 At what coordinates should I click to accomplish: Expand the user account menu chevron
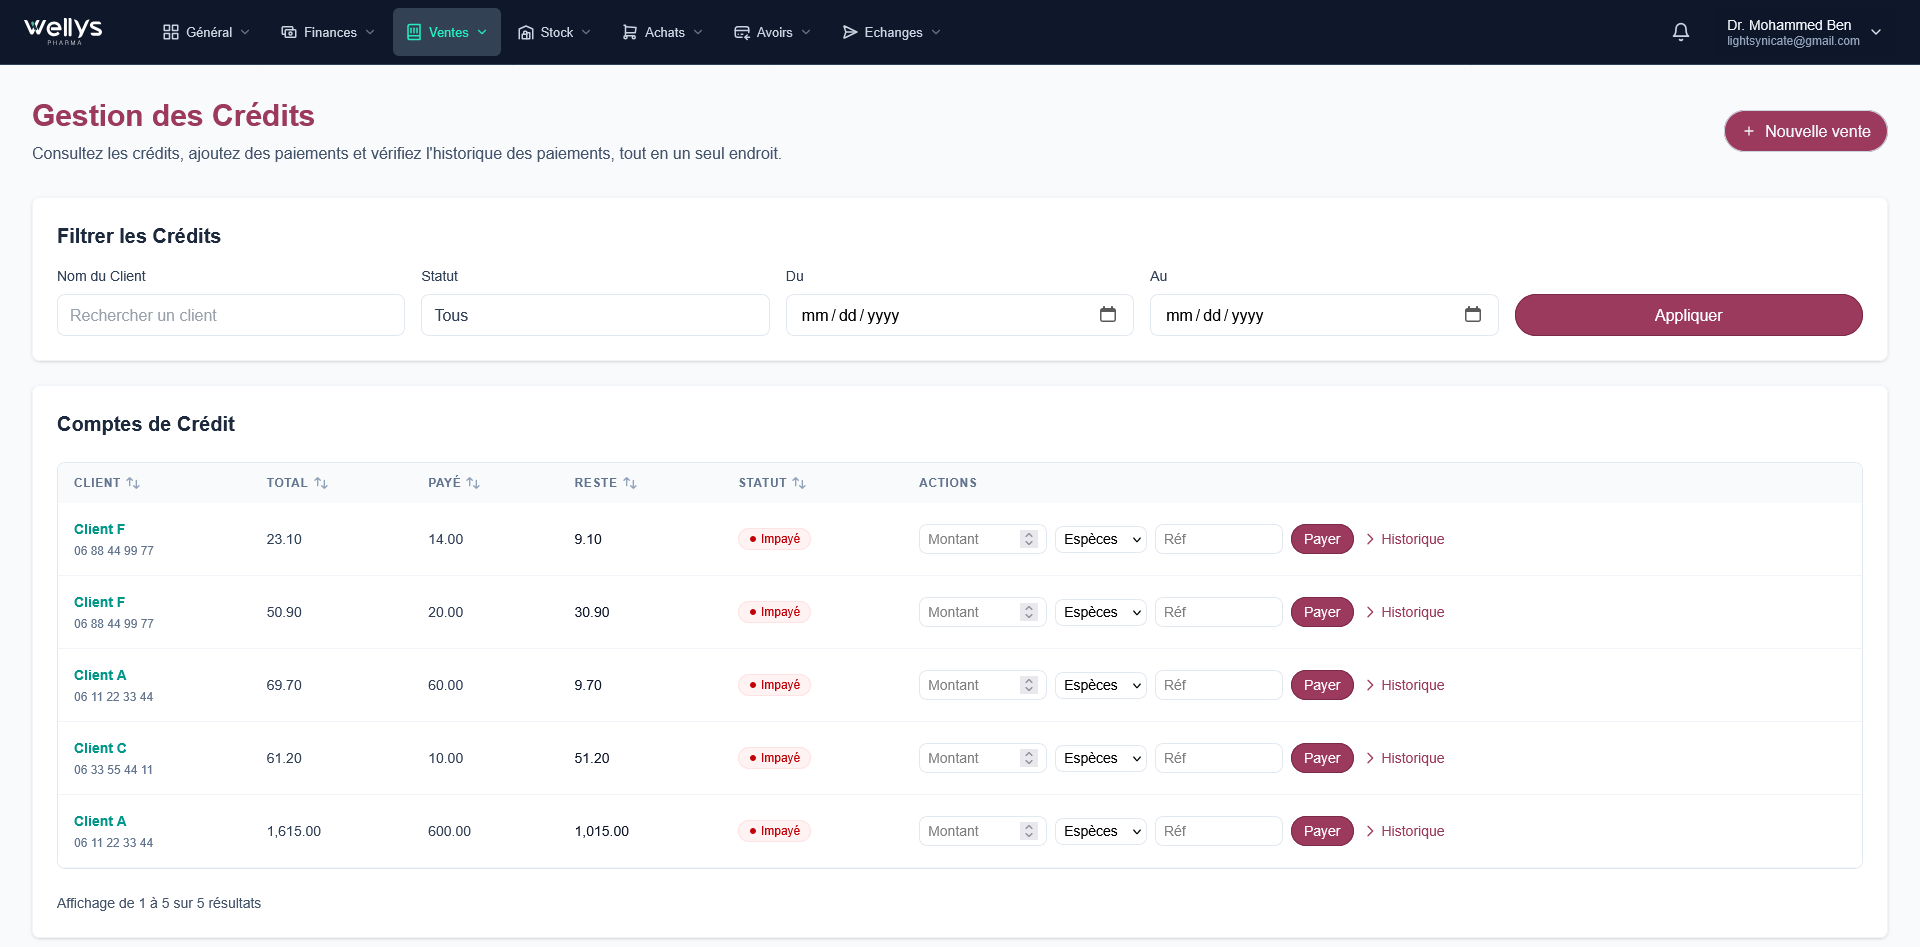(1876, 32)
